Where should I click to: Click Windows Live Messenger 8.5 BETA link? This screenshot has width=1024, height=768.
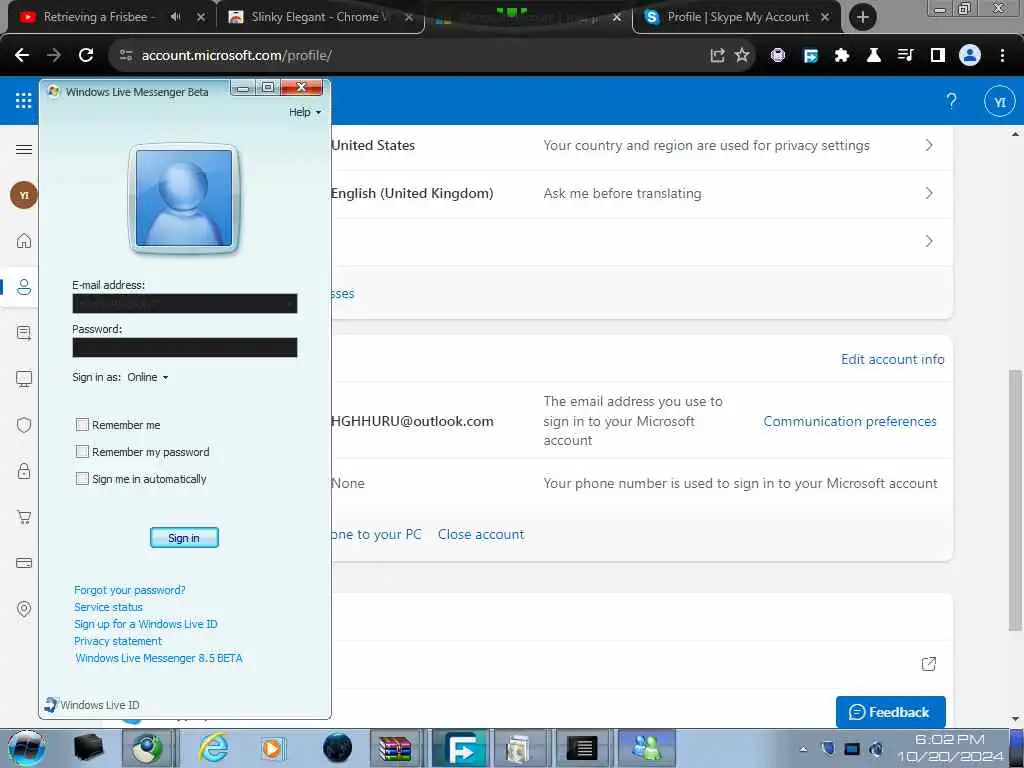[159, 658]
